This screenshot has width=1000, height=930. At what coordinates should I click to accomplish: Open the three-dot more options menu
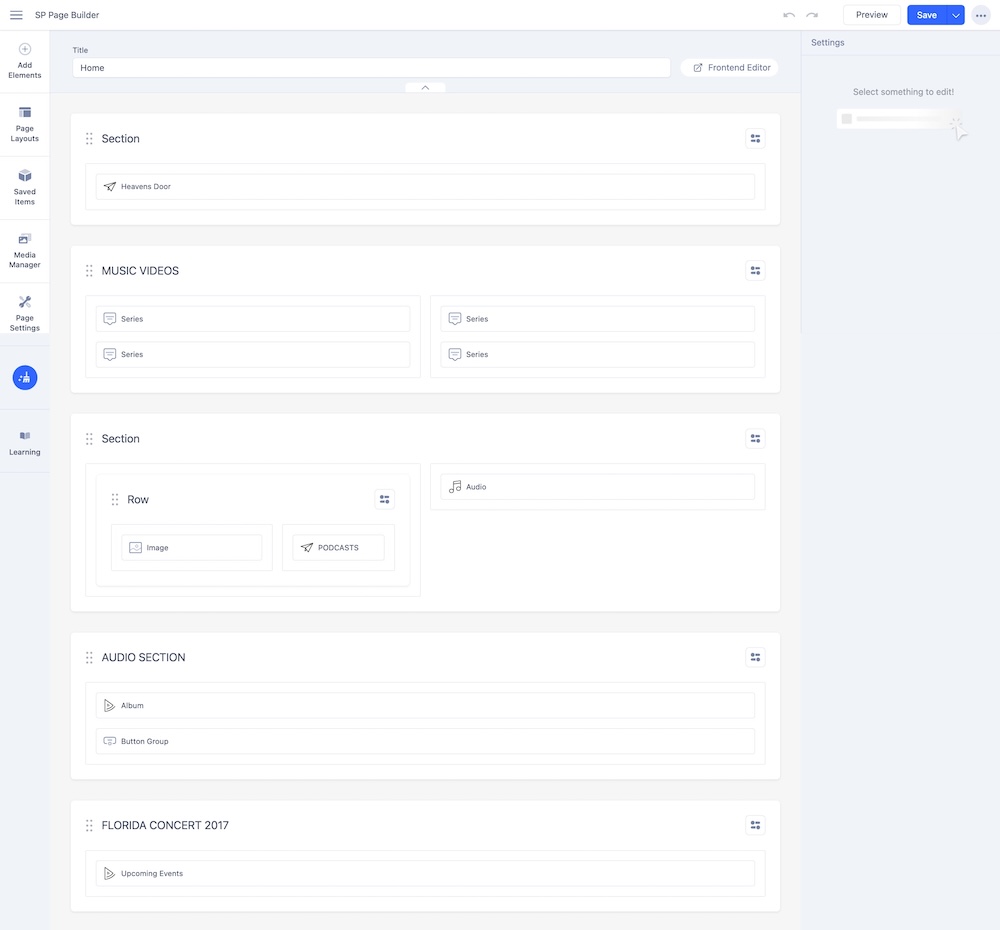981,15
